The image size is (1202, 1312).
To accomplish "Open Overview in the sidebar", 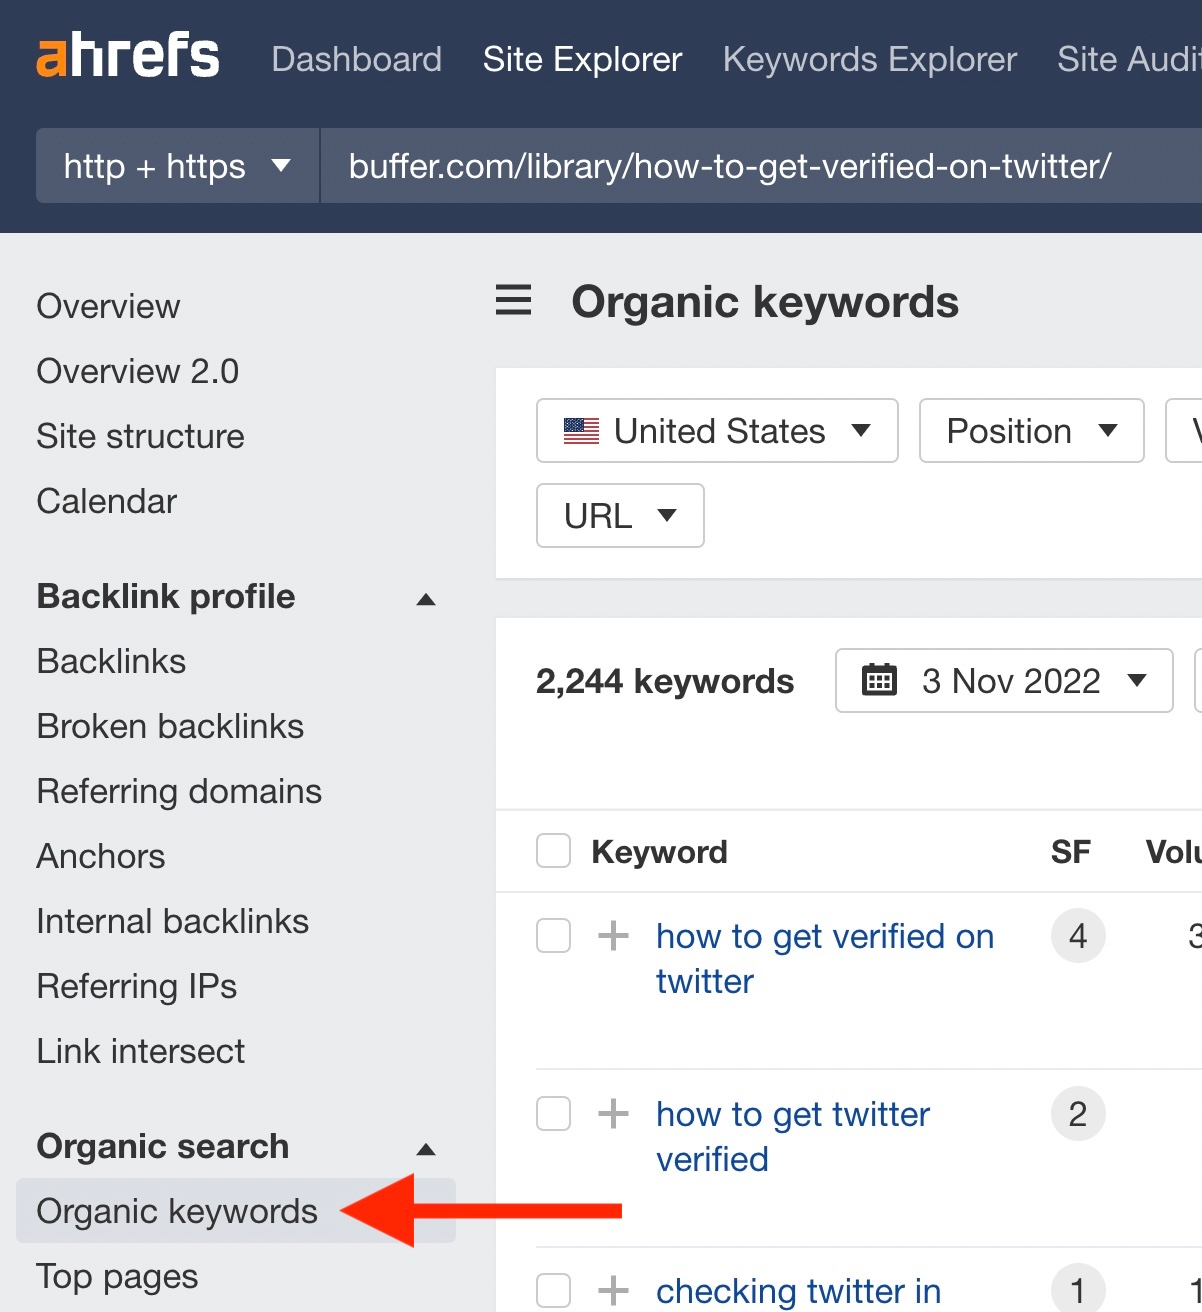I will click(108, 306).
